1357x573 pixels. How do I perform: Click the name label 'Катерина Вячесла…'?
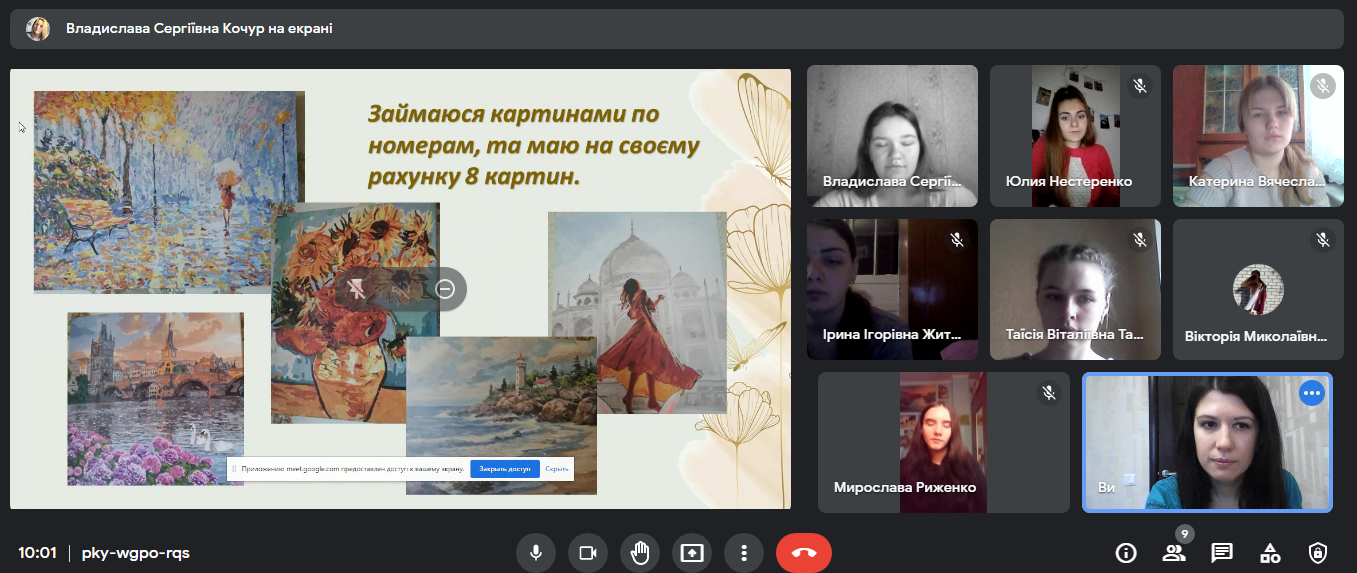coord(1257,182)
